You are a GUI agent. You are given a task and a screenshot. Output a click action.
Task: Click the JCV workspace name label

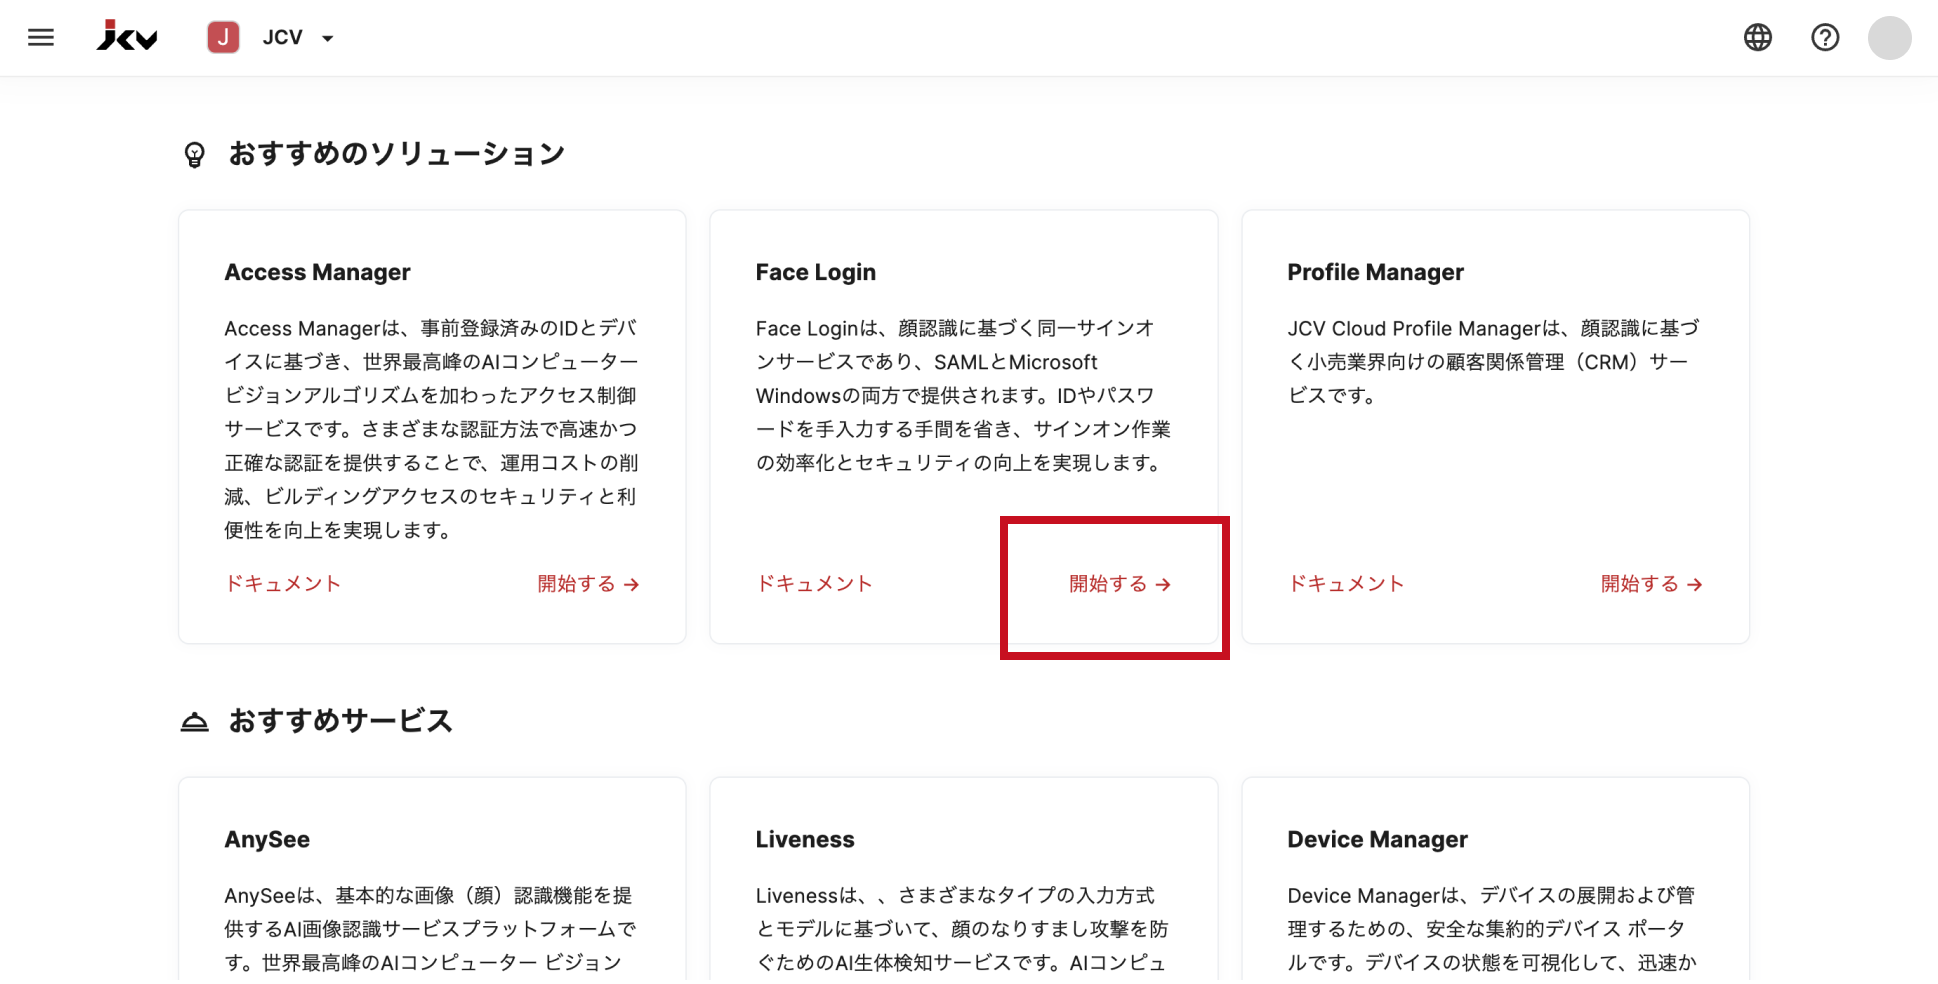(x=282, y=38)
